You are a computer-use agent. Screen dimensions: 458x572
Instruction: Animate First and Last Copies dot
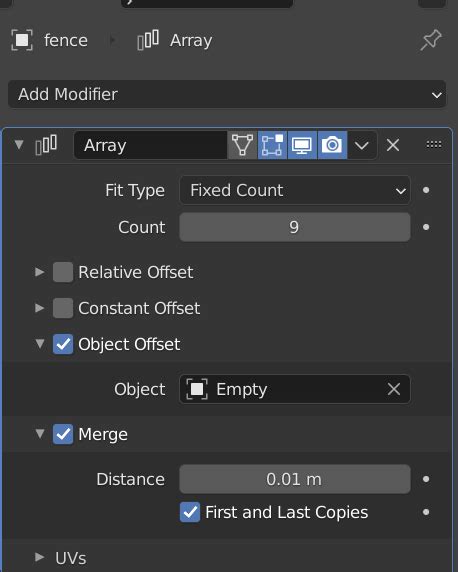[426, 512]
